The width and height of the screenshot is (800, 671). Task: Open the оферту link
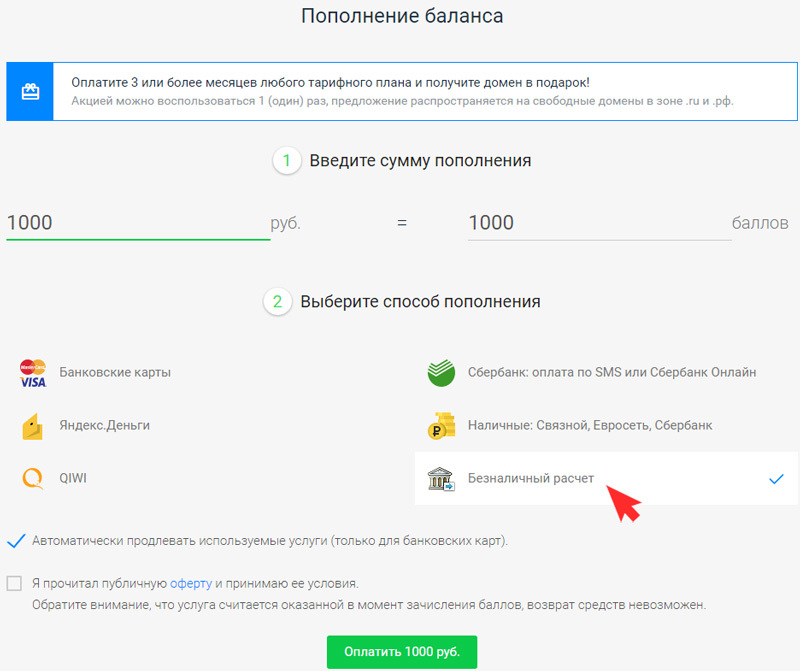[191, 583]
